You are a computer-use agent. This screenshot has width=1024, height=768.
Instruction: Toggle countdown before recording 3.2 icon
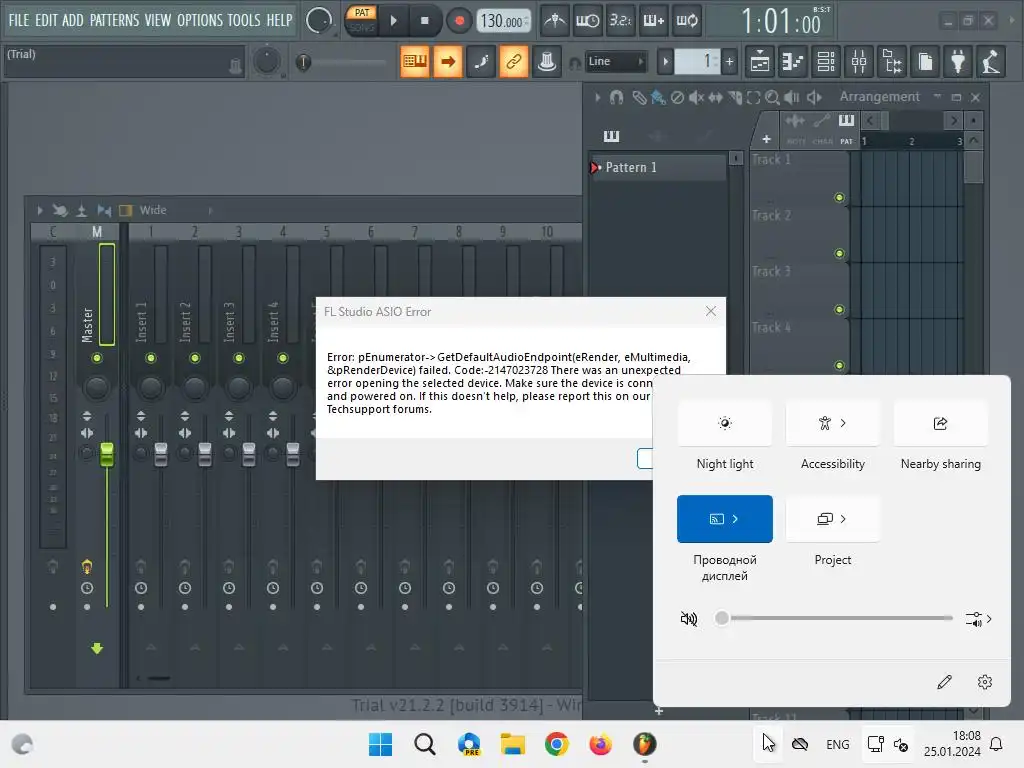point(620,21)
